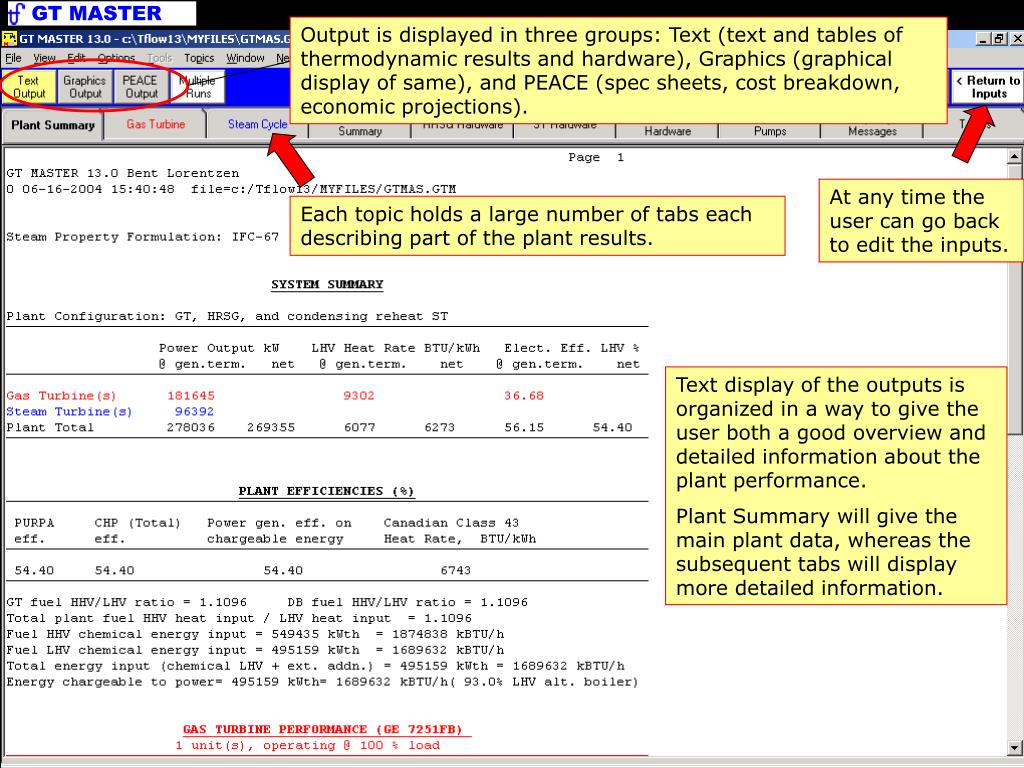Click the vertical scrollbar thumb
1024x768 pixels.
[x=1014, y=299]
